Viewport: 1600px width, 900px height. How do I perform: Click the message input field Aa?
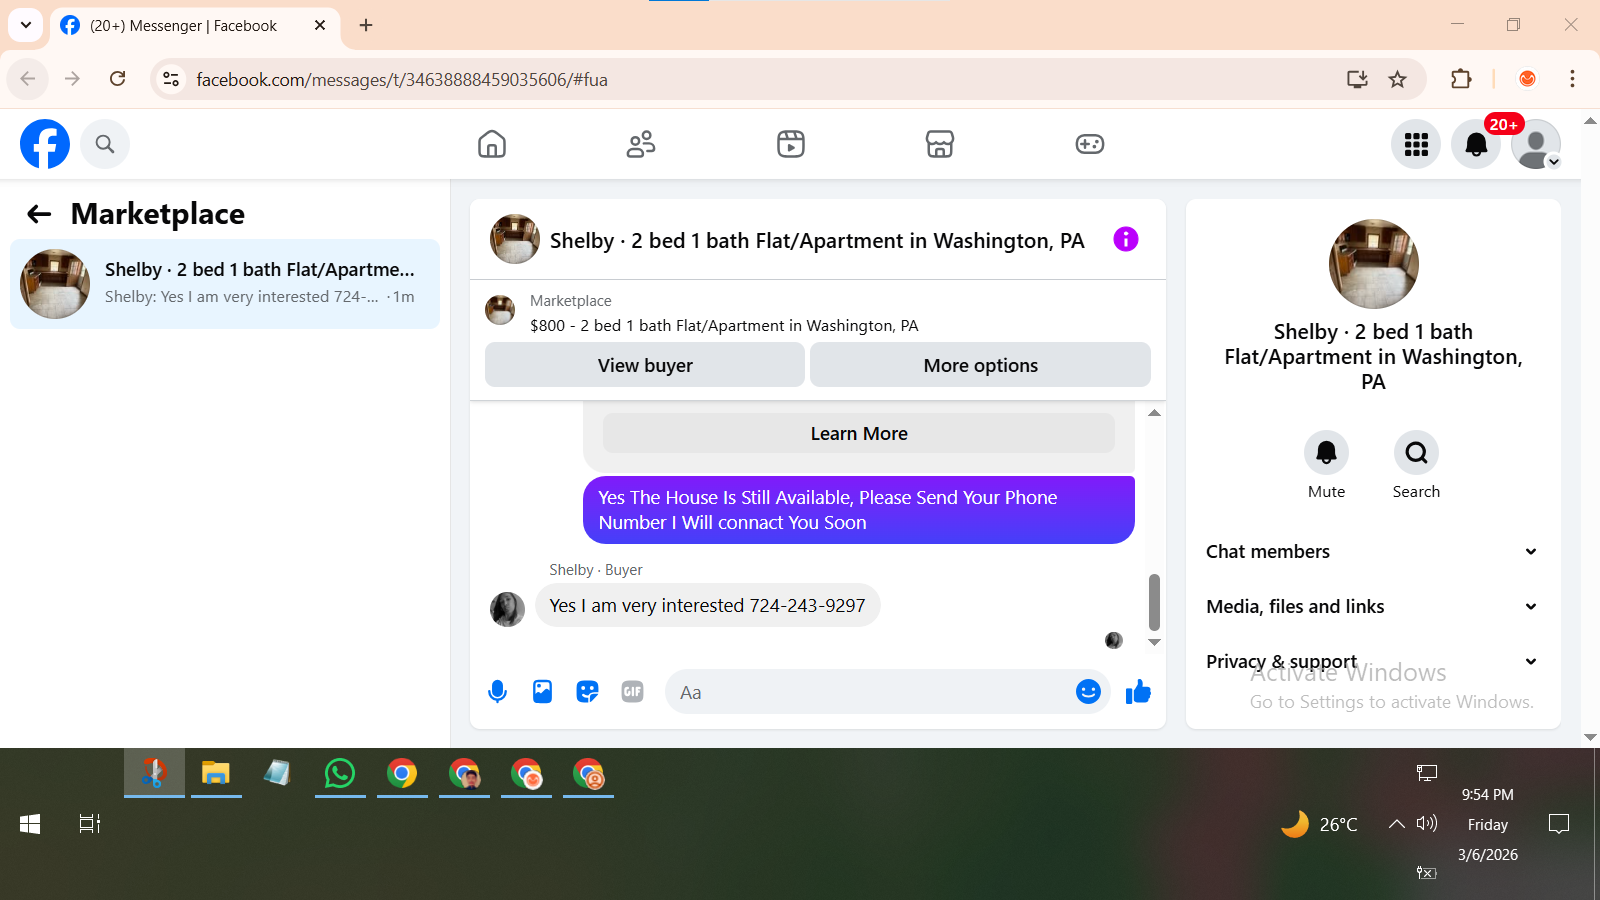click(870, 692)
